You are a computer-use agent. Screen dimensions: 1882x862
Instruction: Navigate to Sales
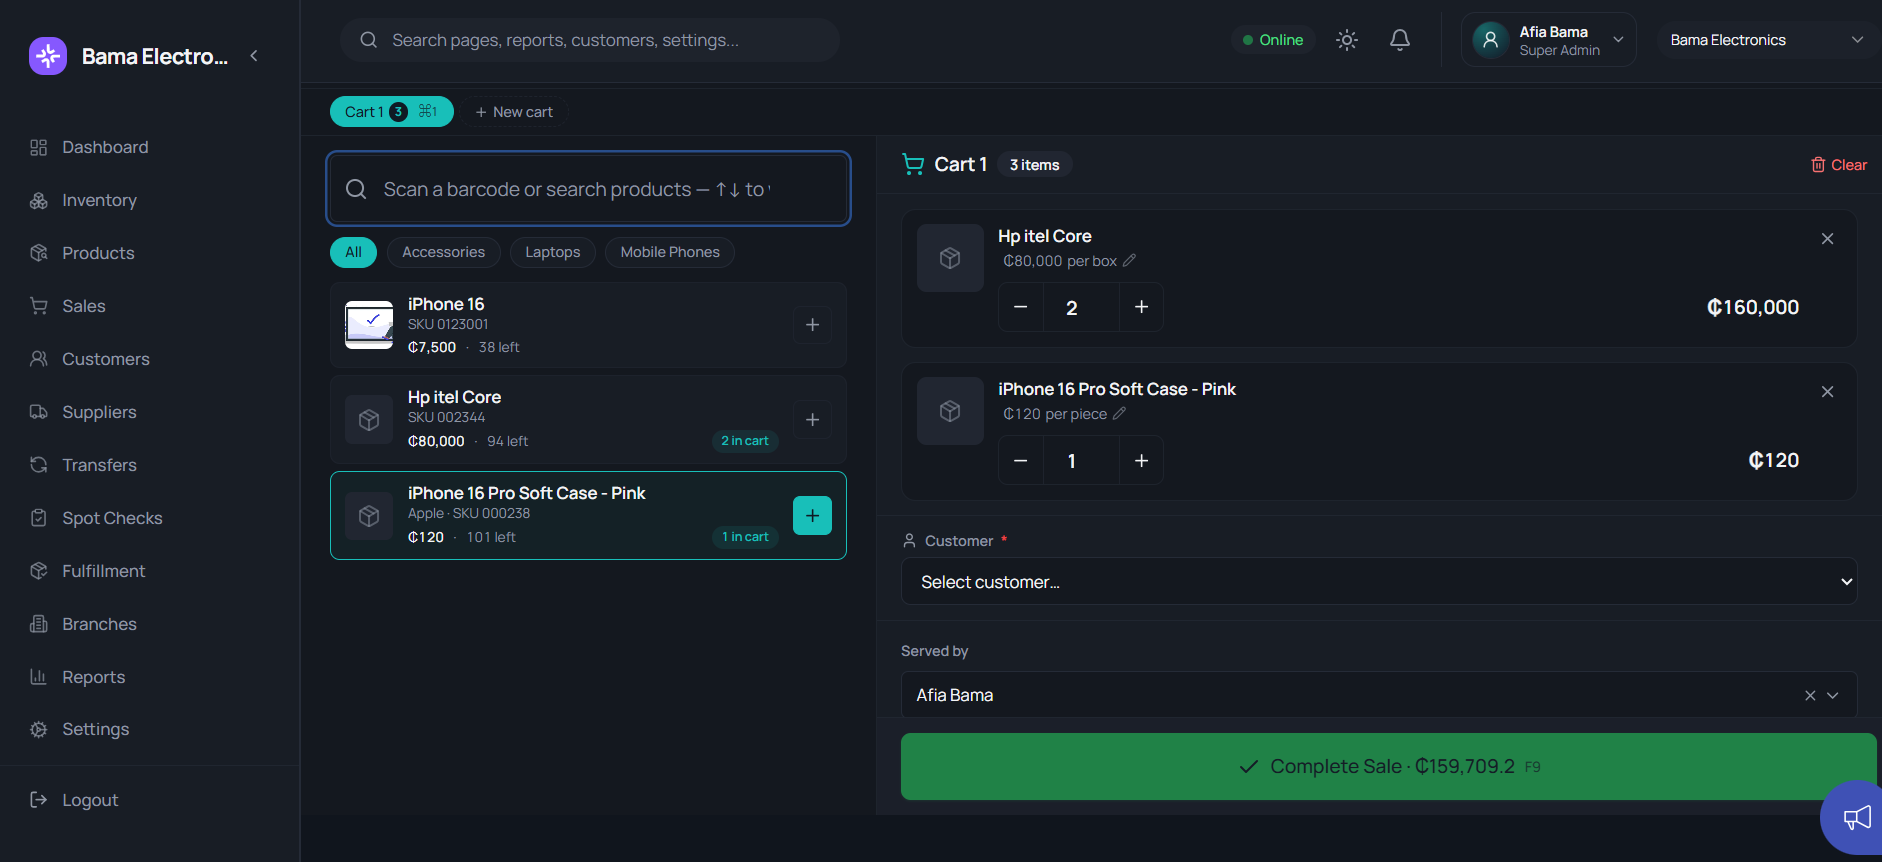pyautogui.click(x=84, y=306)
